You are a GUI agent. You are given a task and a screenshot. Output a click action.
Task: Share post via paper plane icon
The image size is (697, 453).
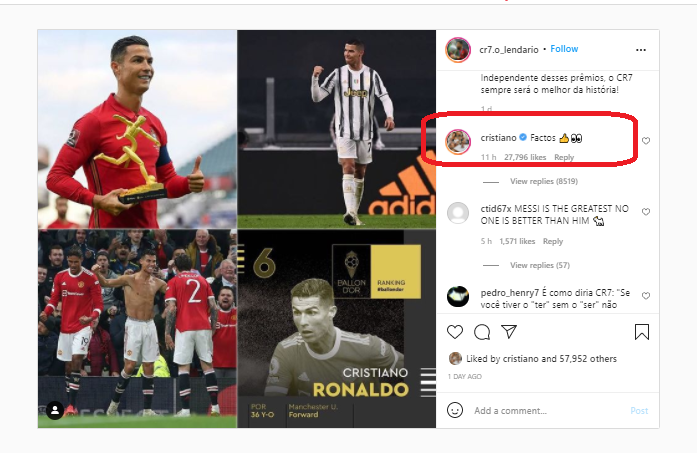pyautogui.click(x=509, y=332)
